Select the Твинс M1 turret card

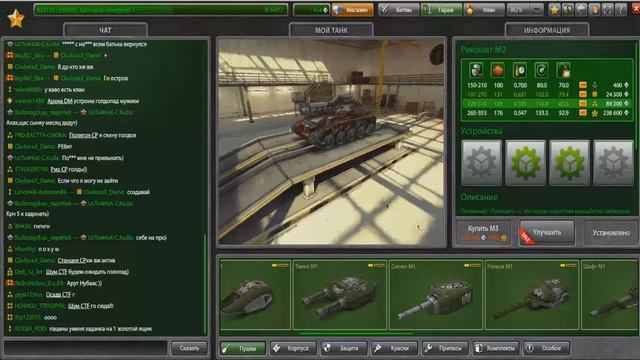[340, 295]
